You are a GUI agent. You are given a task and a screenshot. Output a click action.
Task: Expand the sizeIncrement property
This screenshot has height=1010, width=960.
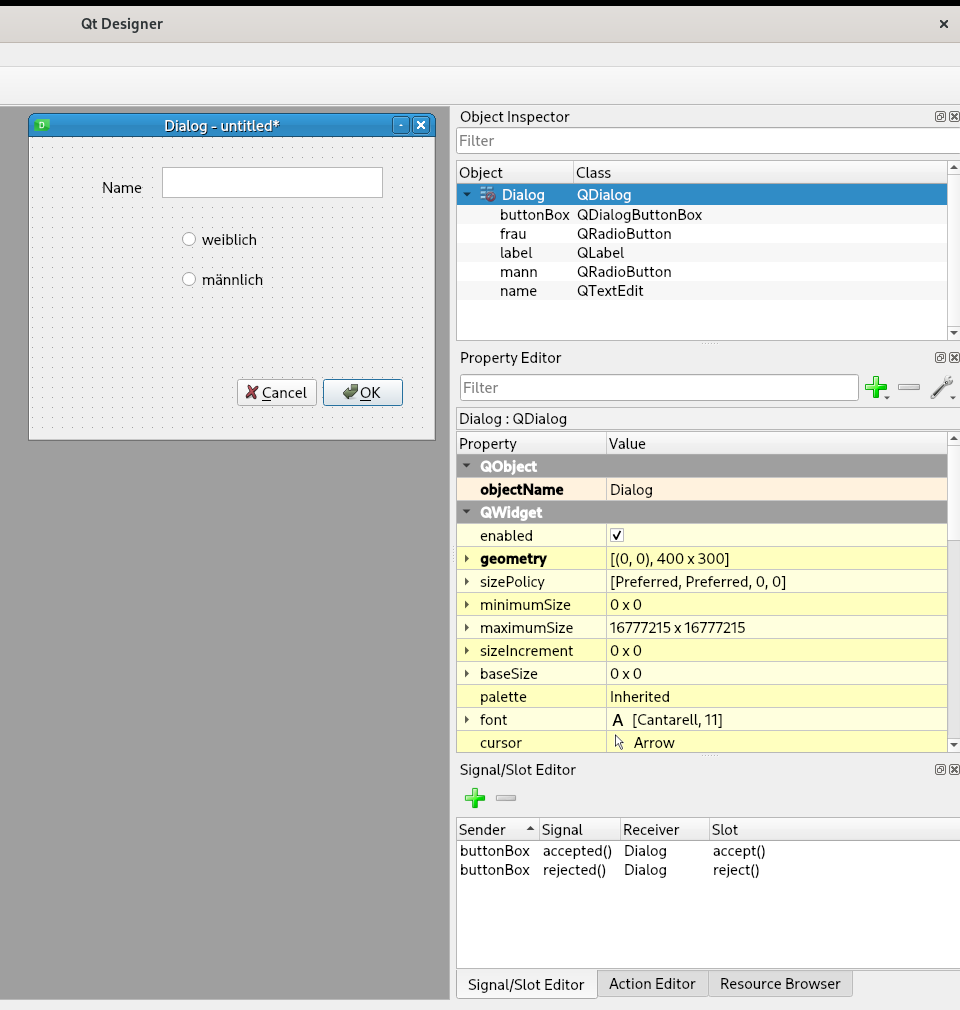point(467,651)
